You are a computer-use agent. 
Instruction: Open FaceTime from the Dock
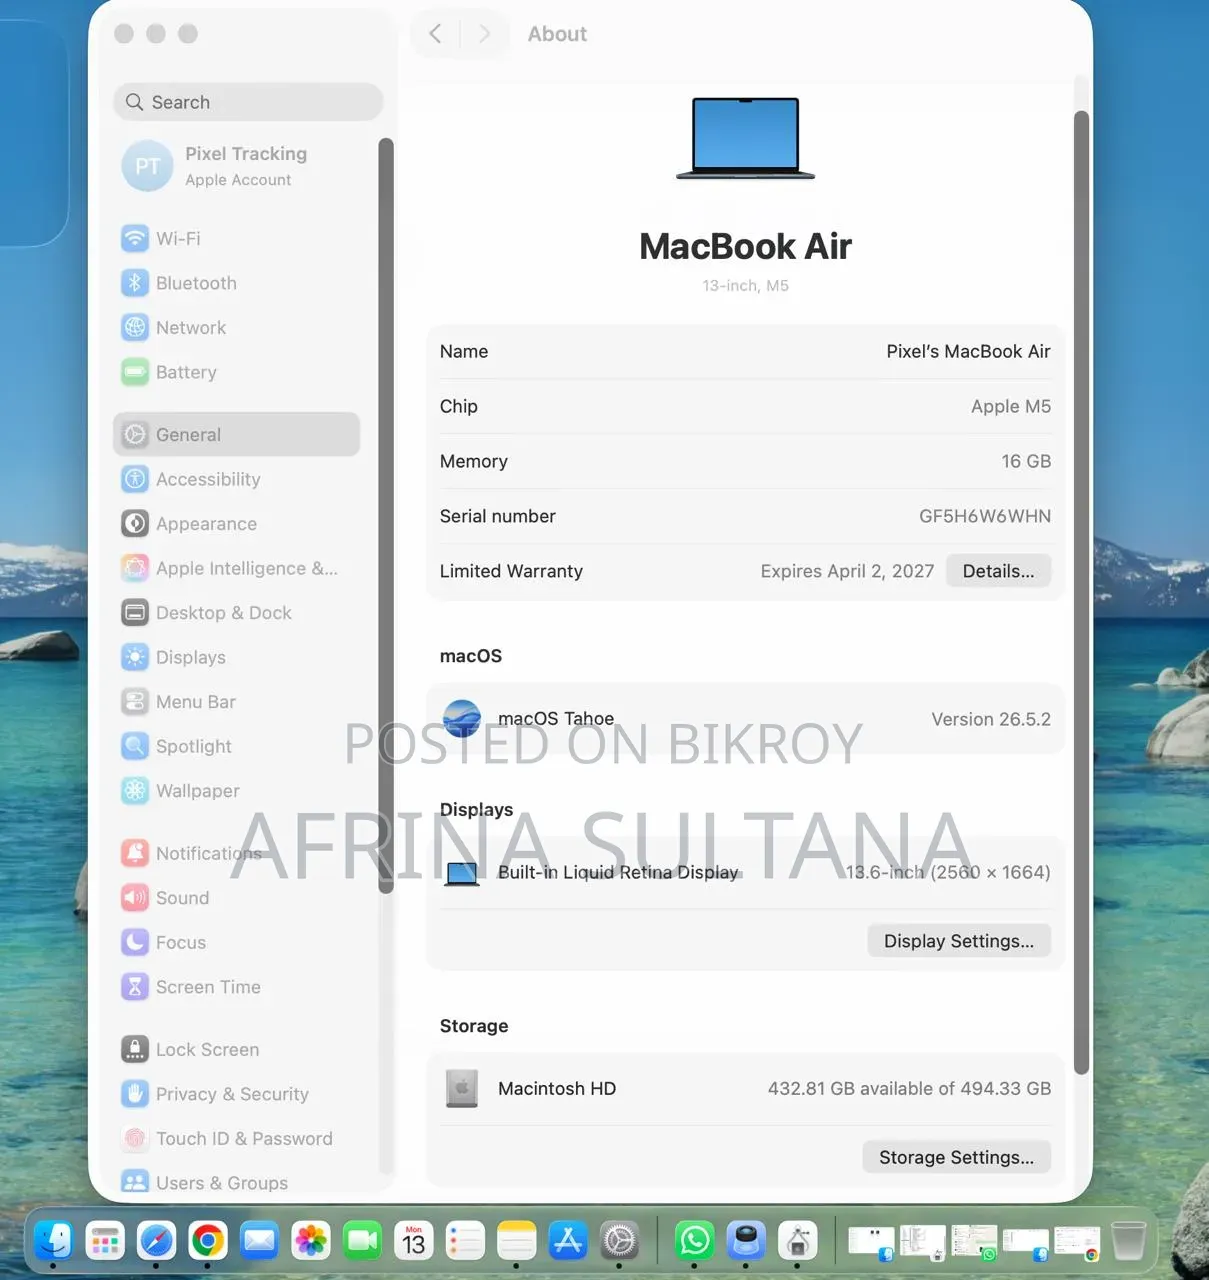[362, 1241]
